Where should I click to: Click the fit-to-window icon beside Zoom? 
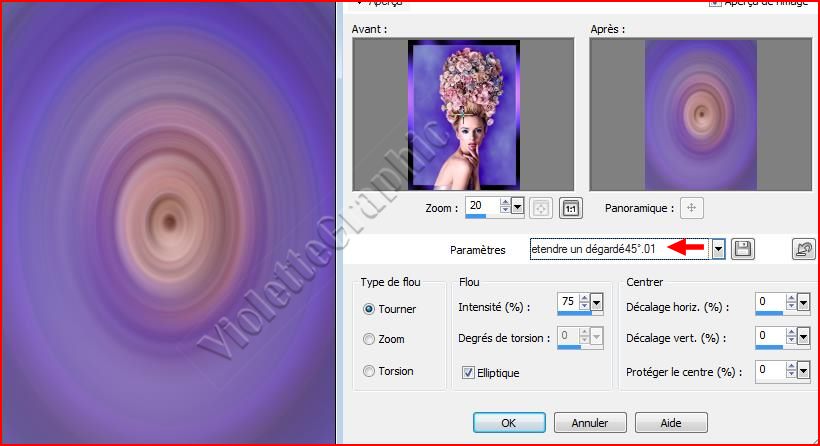[540, 208]
